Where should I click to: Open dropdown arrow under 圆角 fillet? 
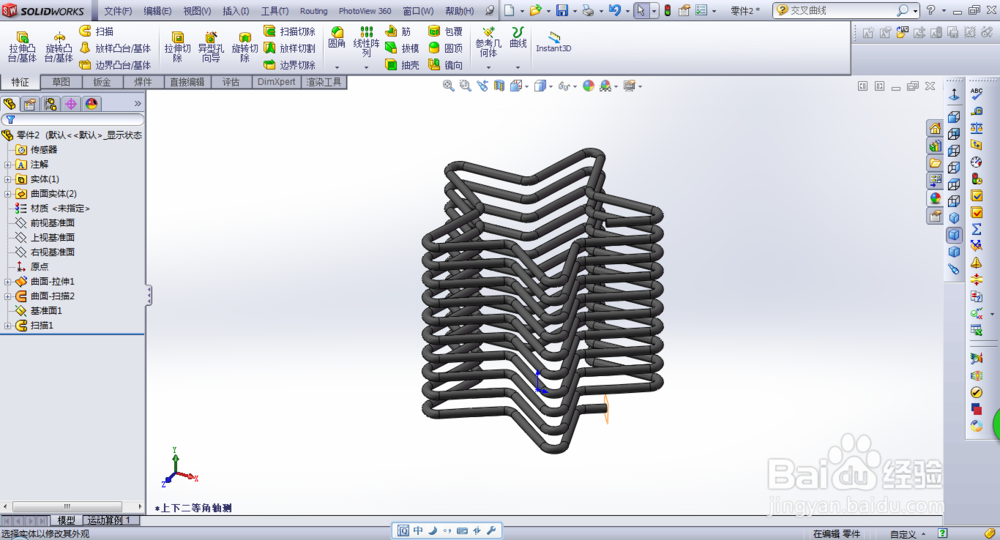click(x=337, y=67)
